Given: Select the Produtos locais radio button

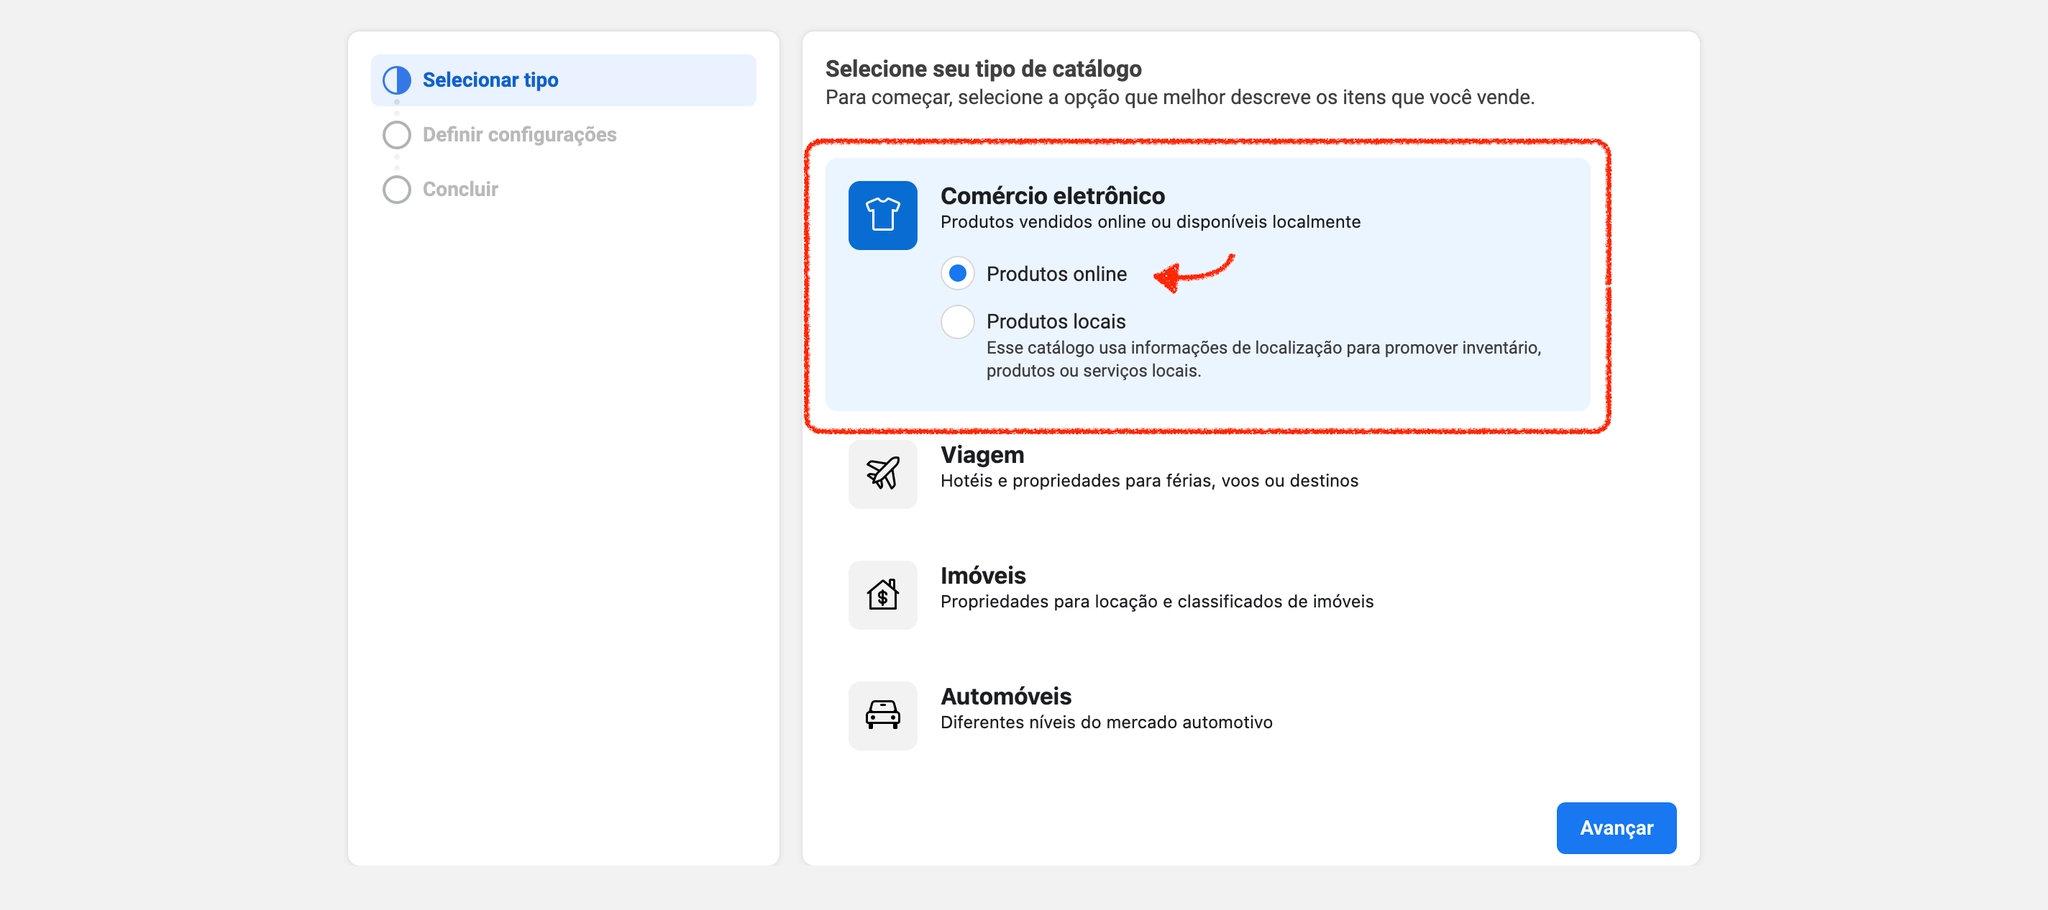Looking at the screenshot, I should pyautogui.click(x=957, y=322).
